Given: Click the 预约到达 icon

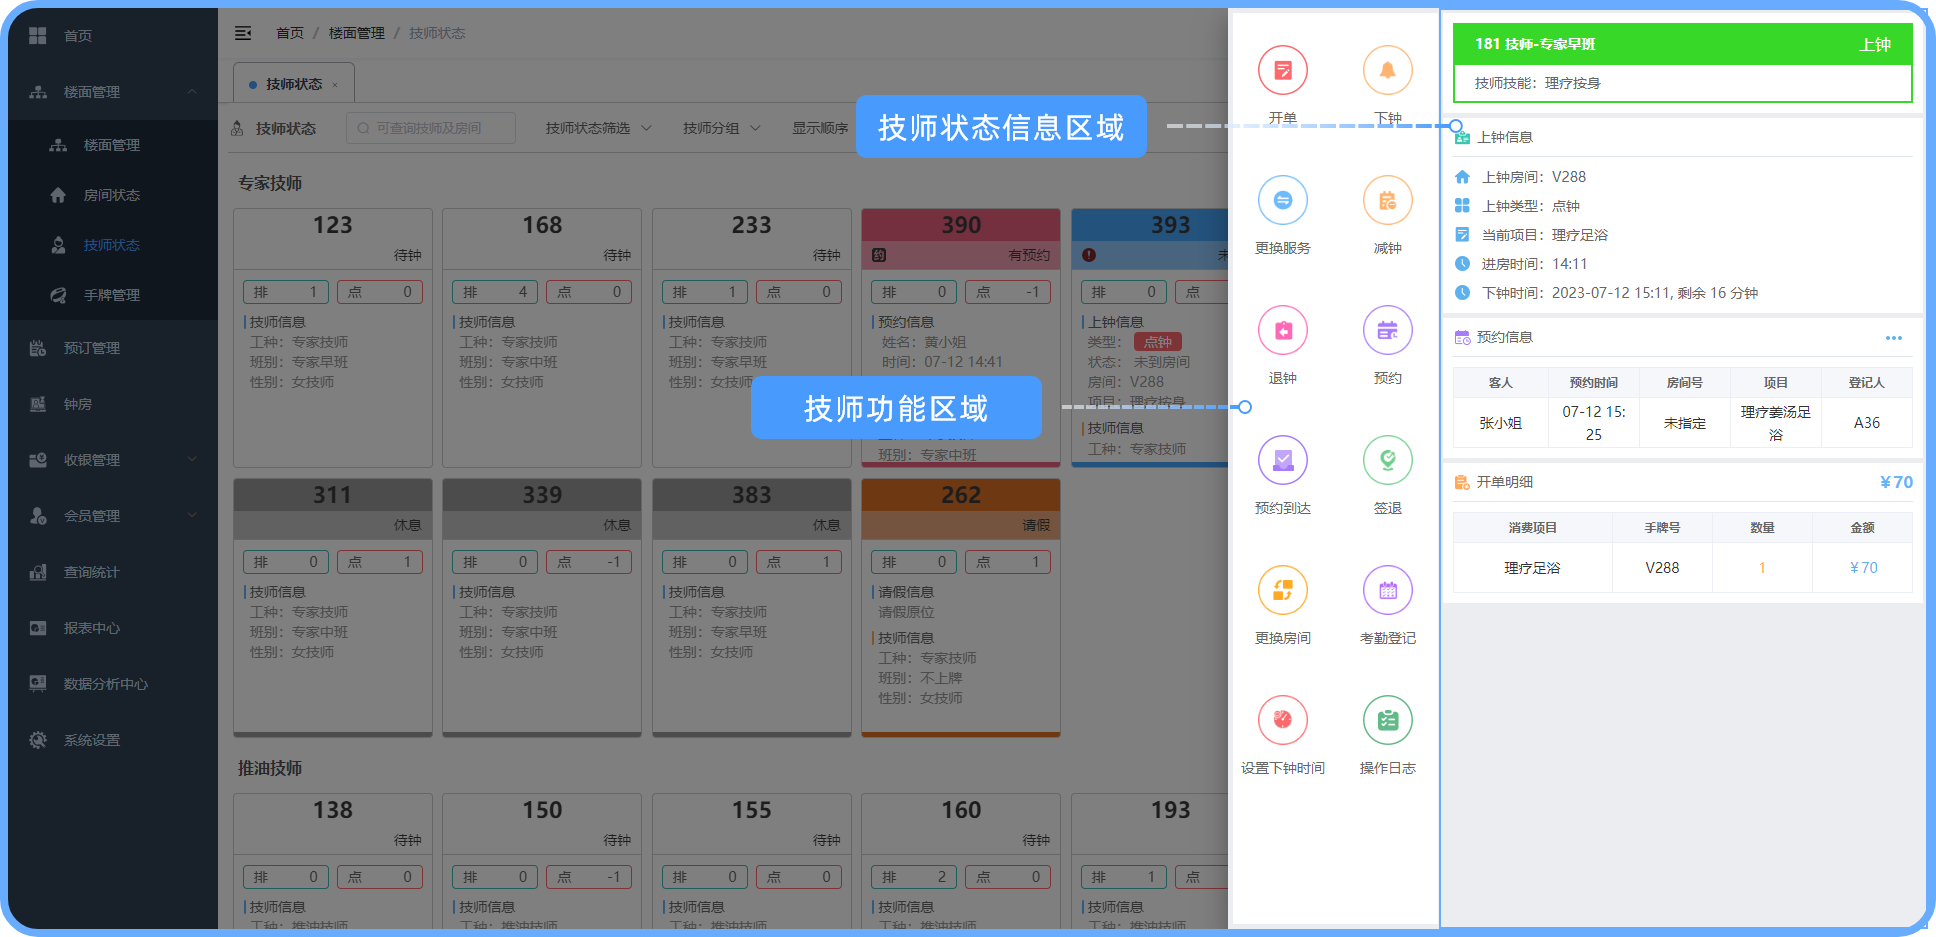Looking at the screenshot, I should 1283,461.
